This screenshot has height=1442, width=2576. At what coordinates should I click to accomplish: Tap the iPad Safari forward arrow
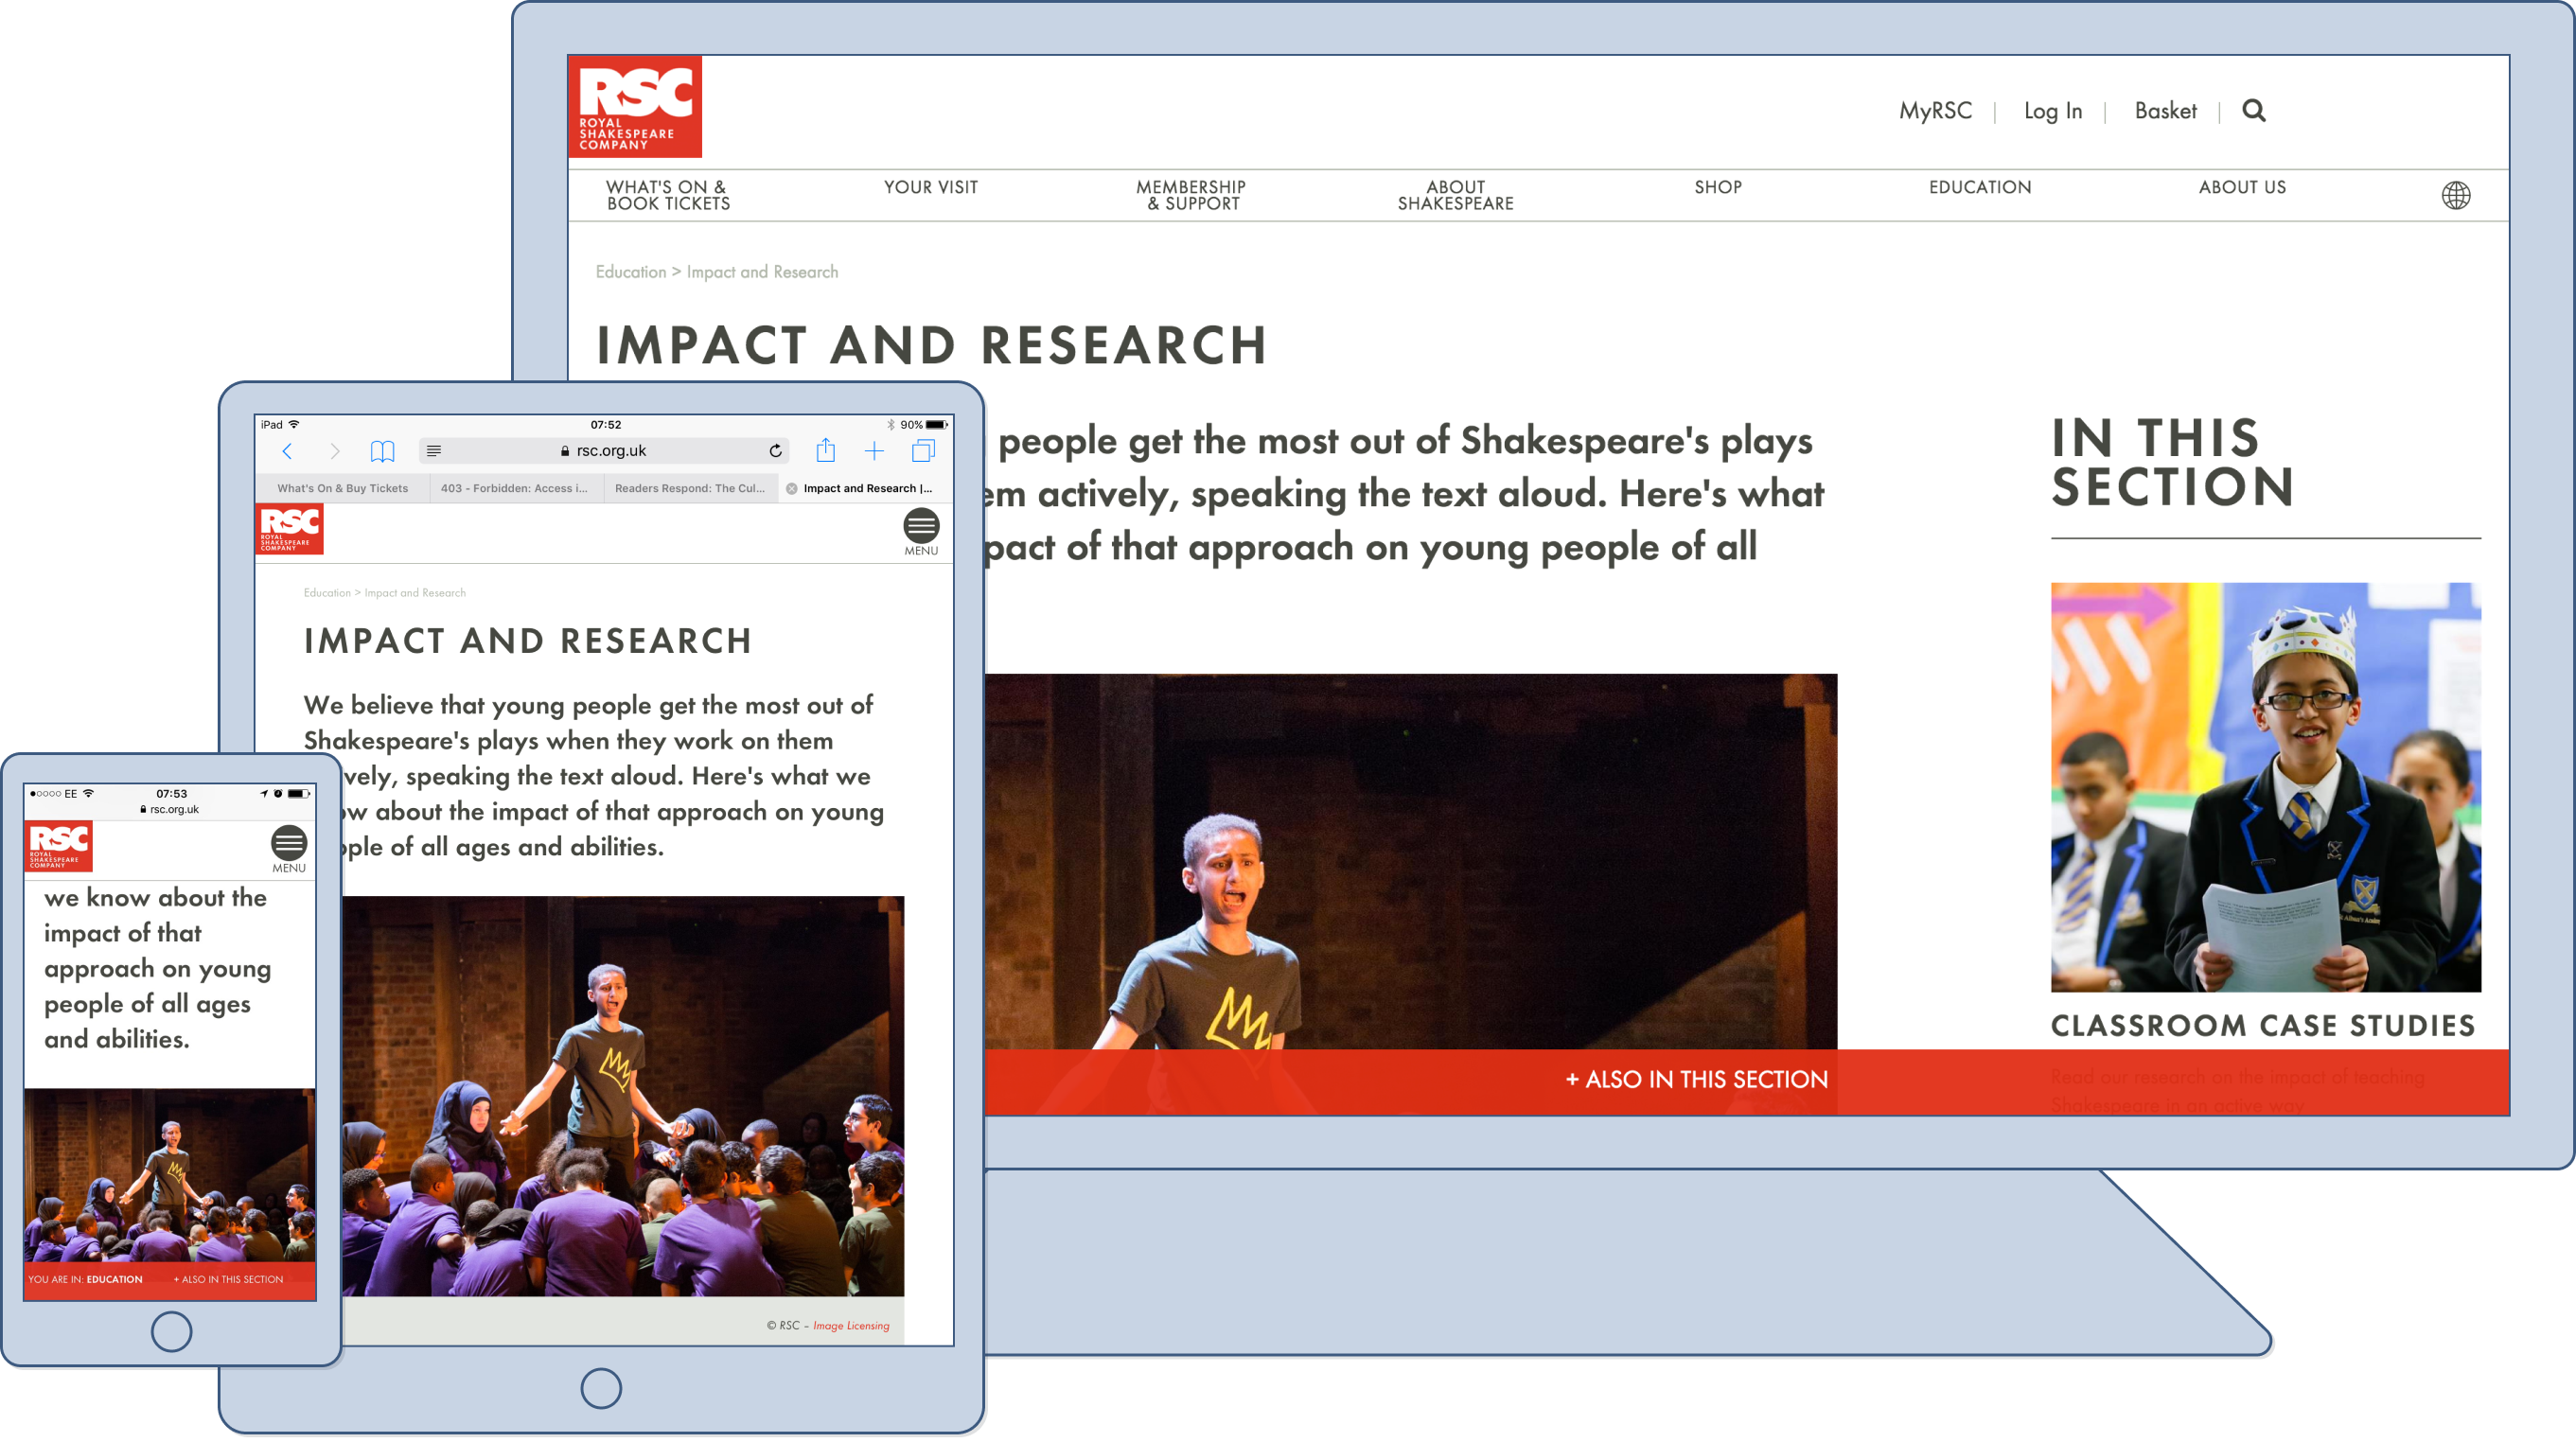335,451
